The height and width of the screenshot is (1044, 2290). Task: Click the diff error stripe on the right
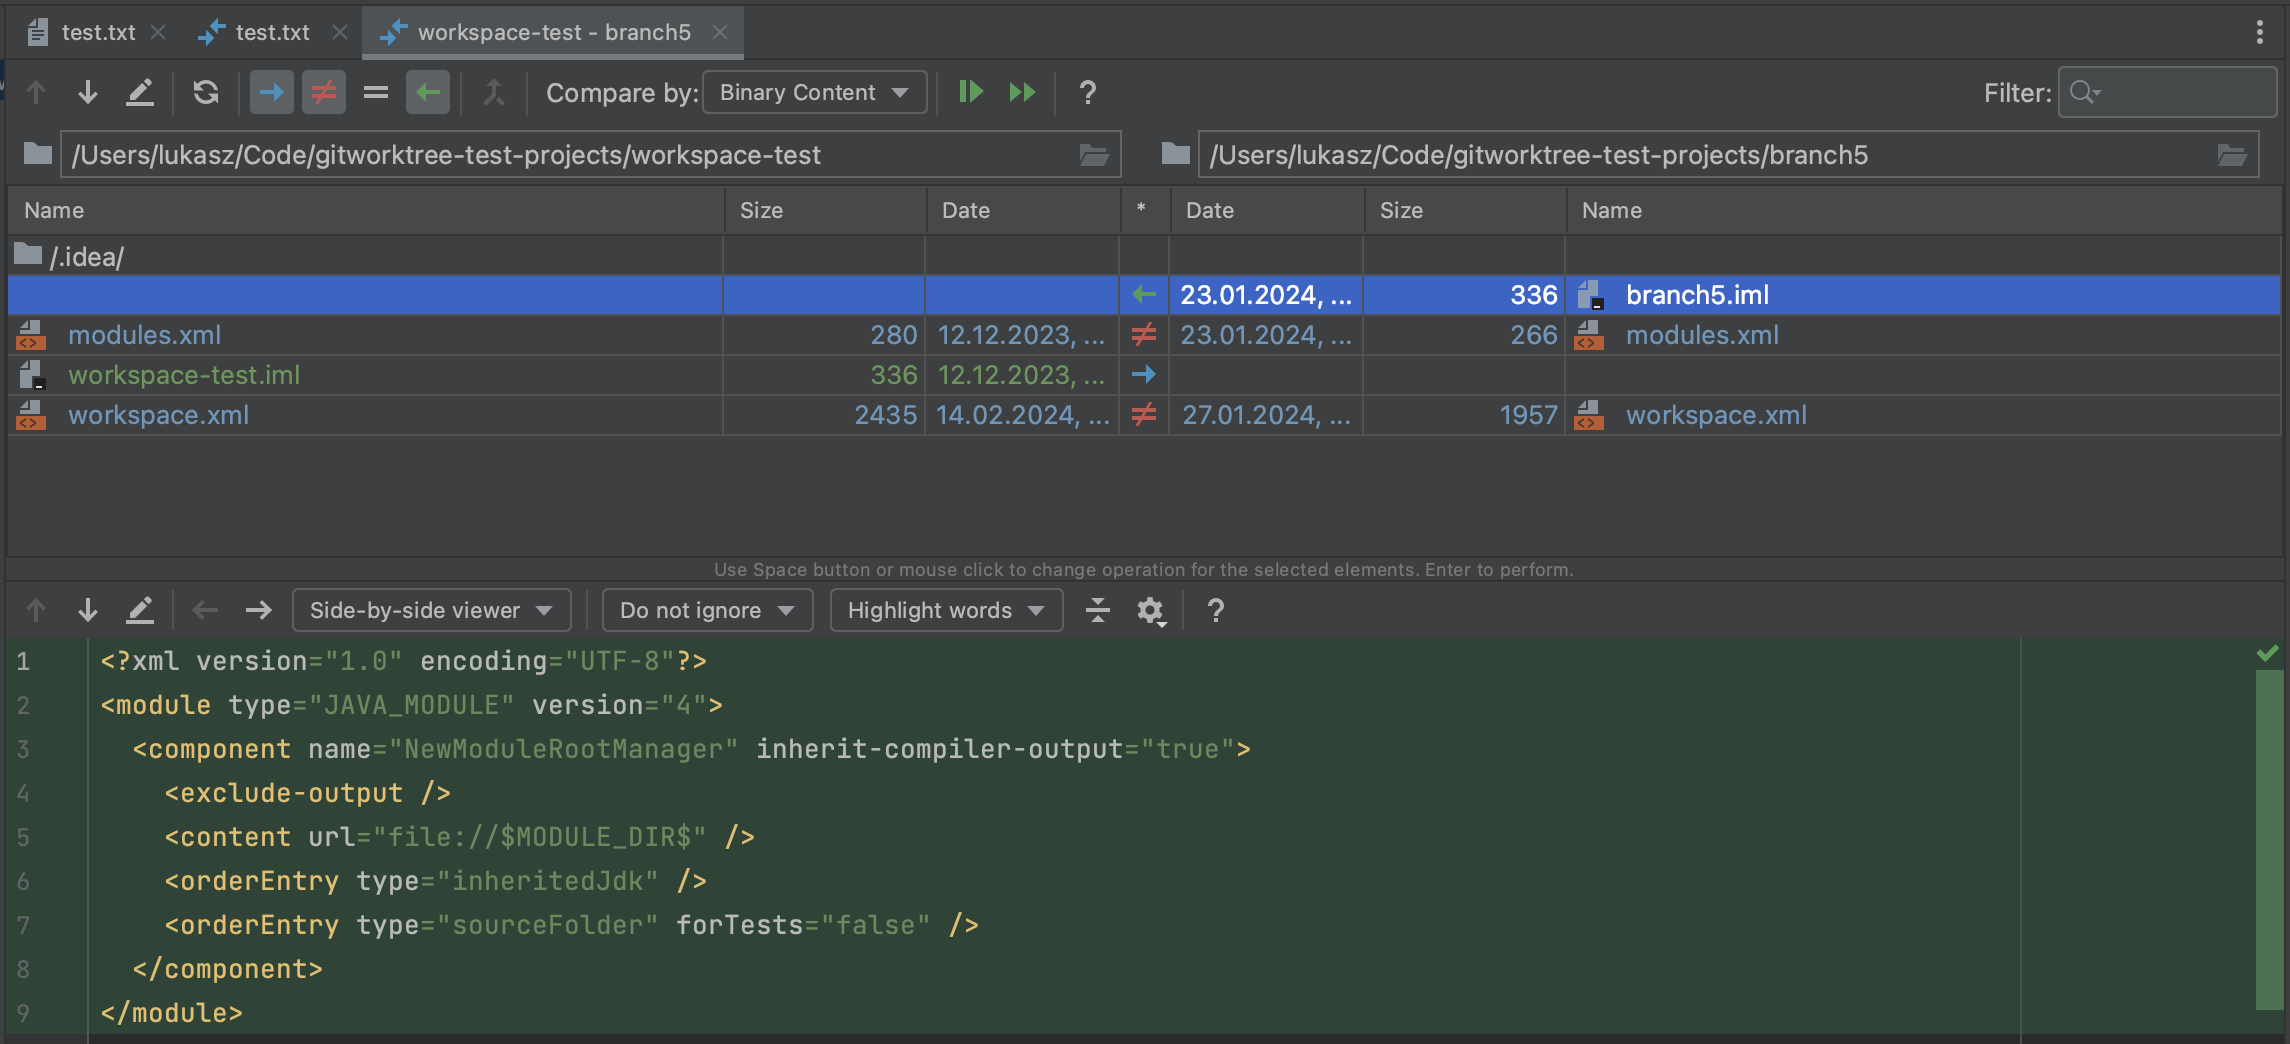2268,840
